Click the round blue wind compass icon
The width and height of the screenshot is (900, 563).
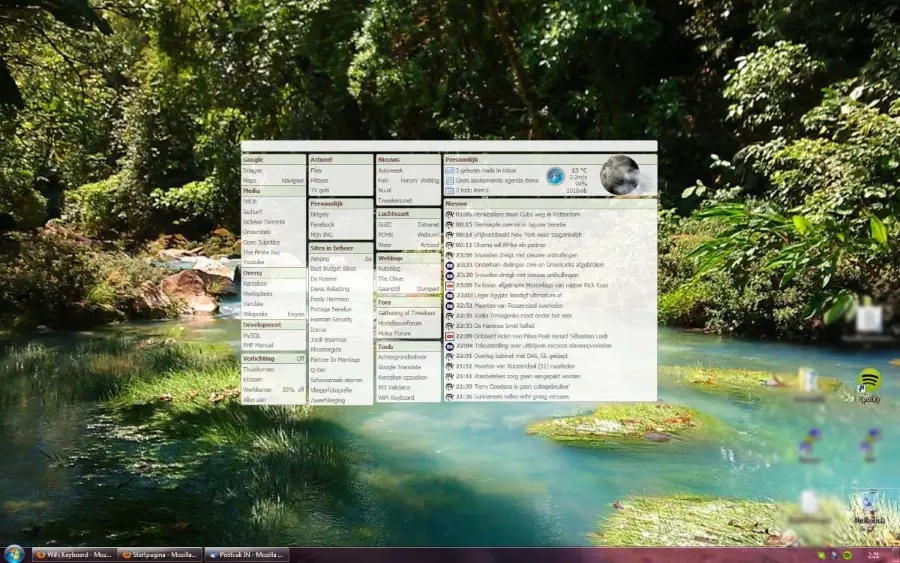(x=555, y=176)
